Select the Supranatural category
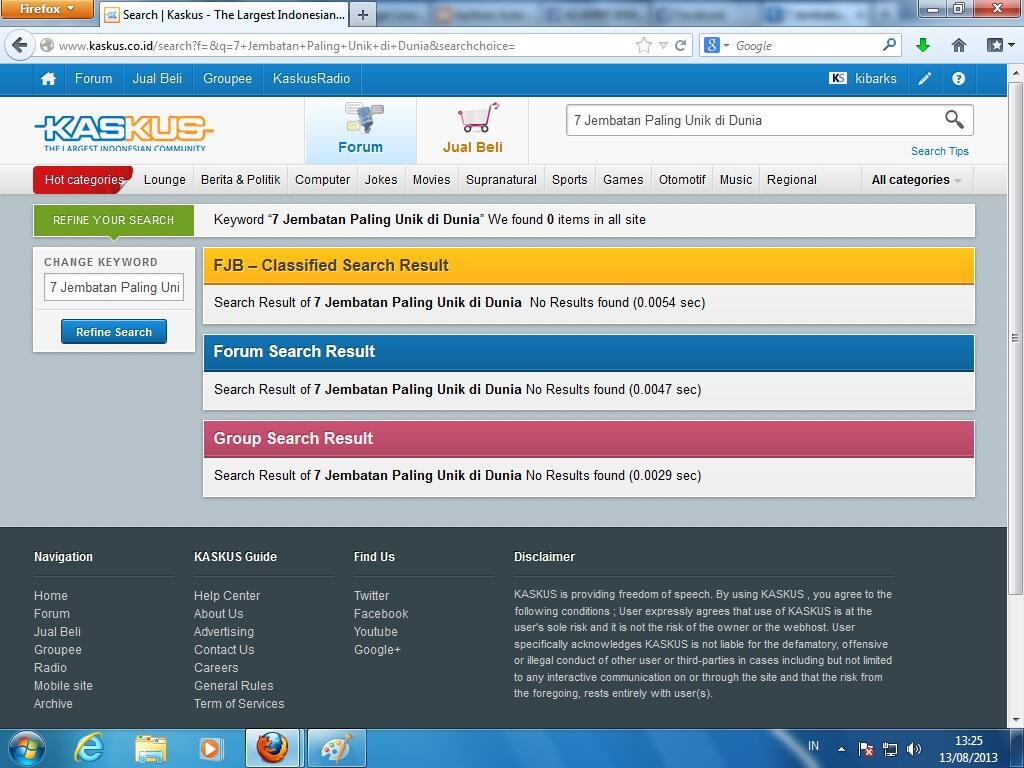The width and height of the screenshot is (1024, 768). click(x=502, y=180)
